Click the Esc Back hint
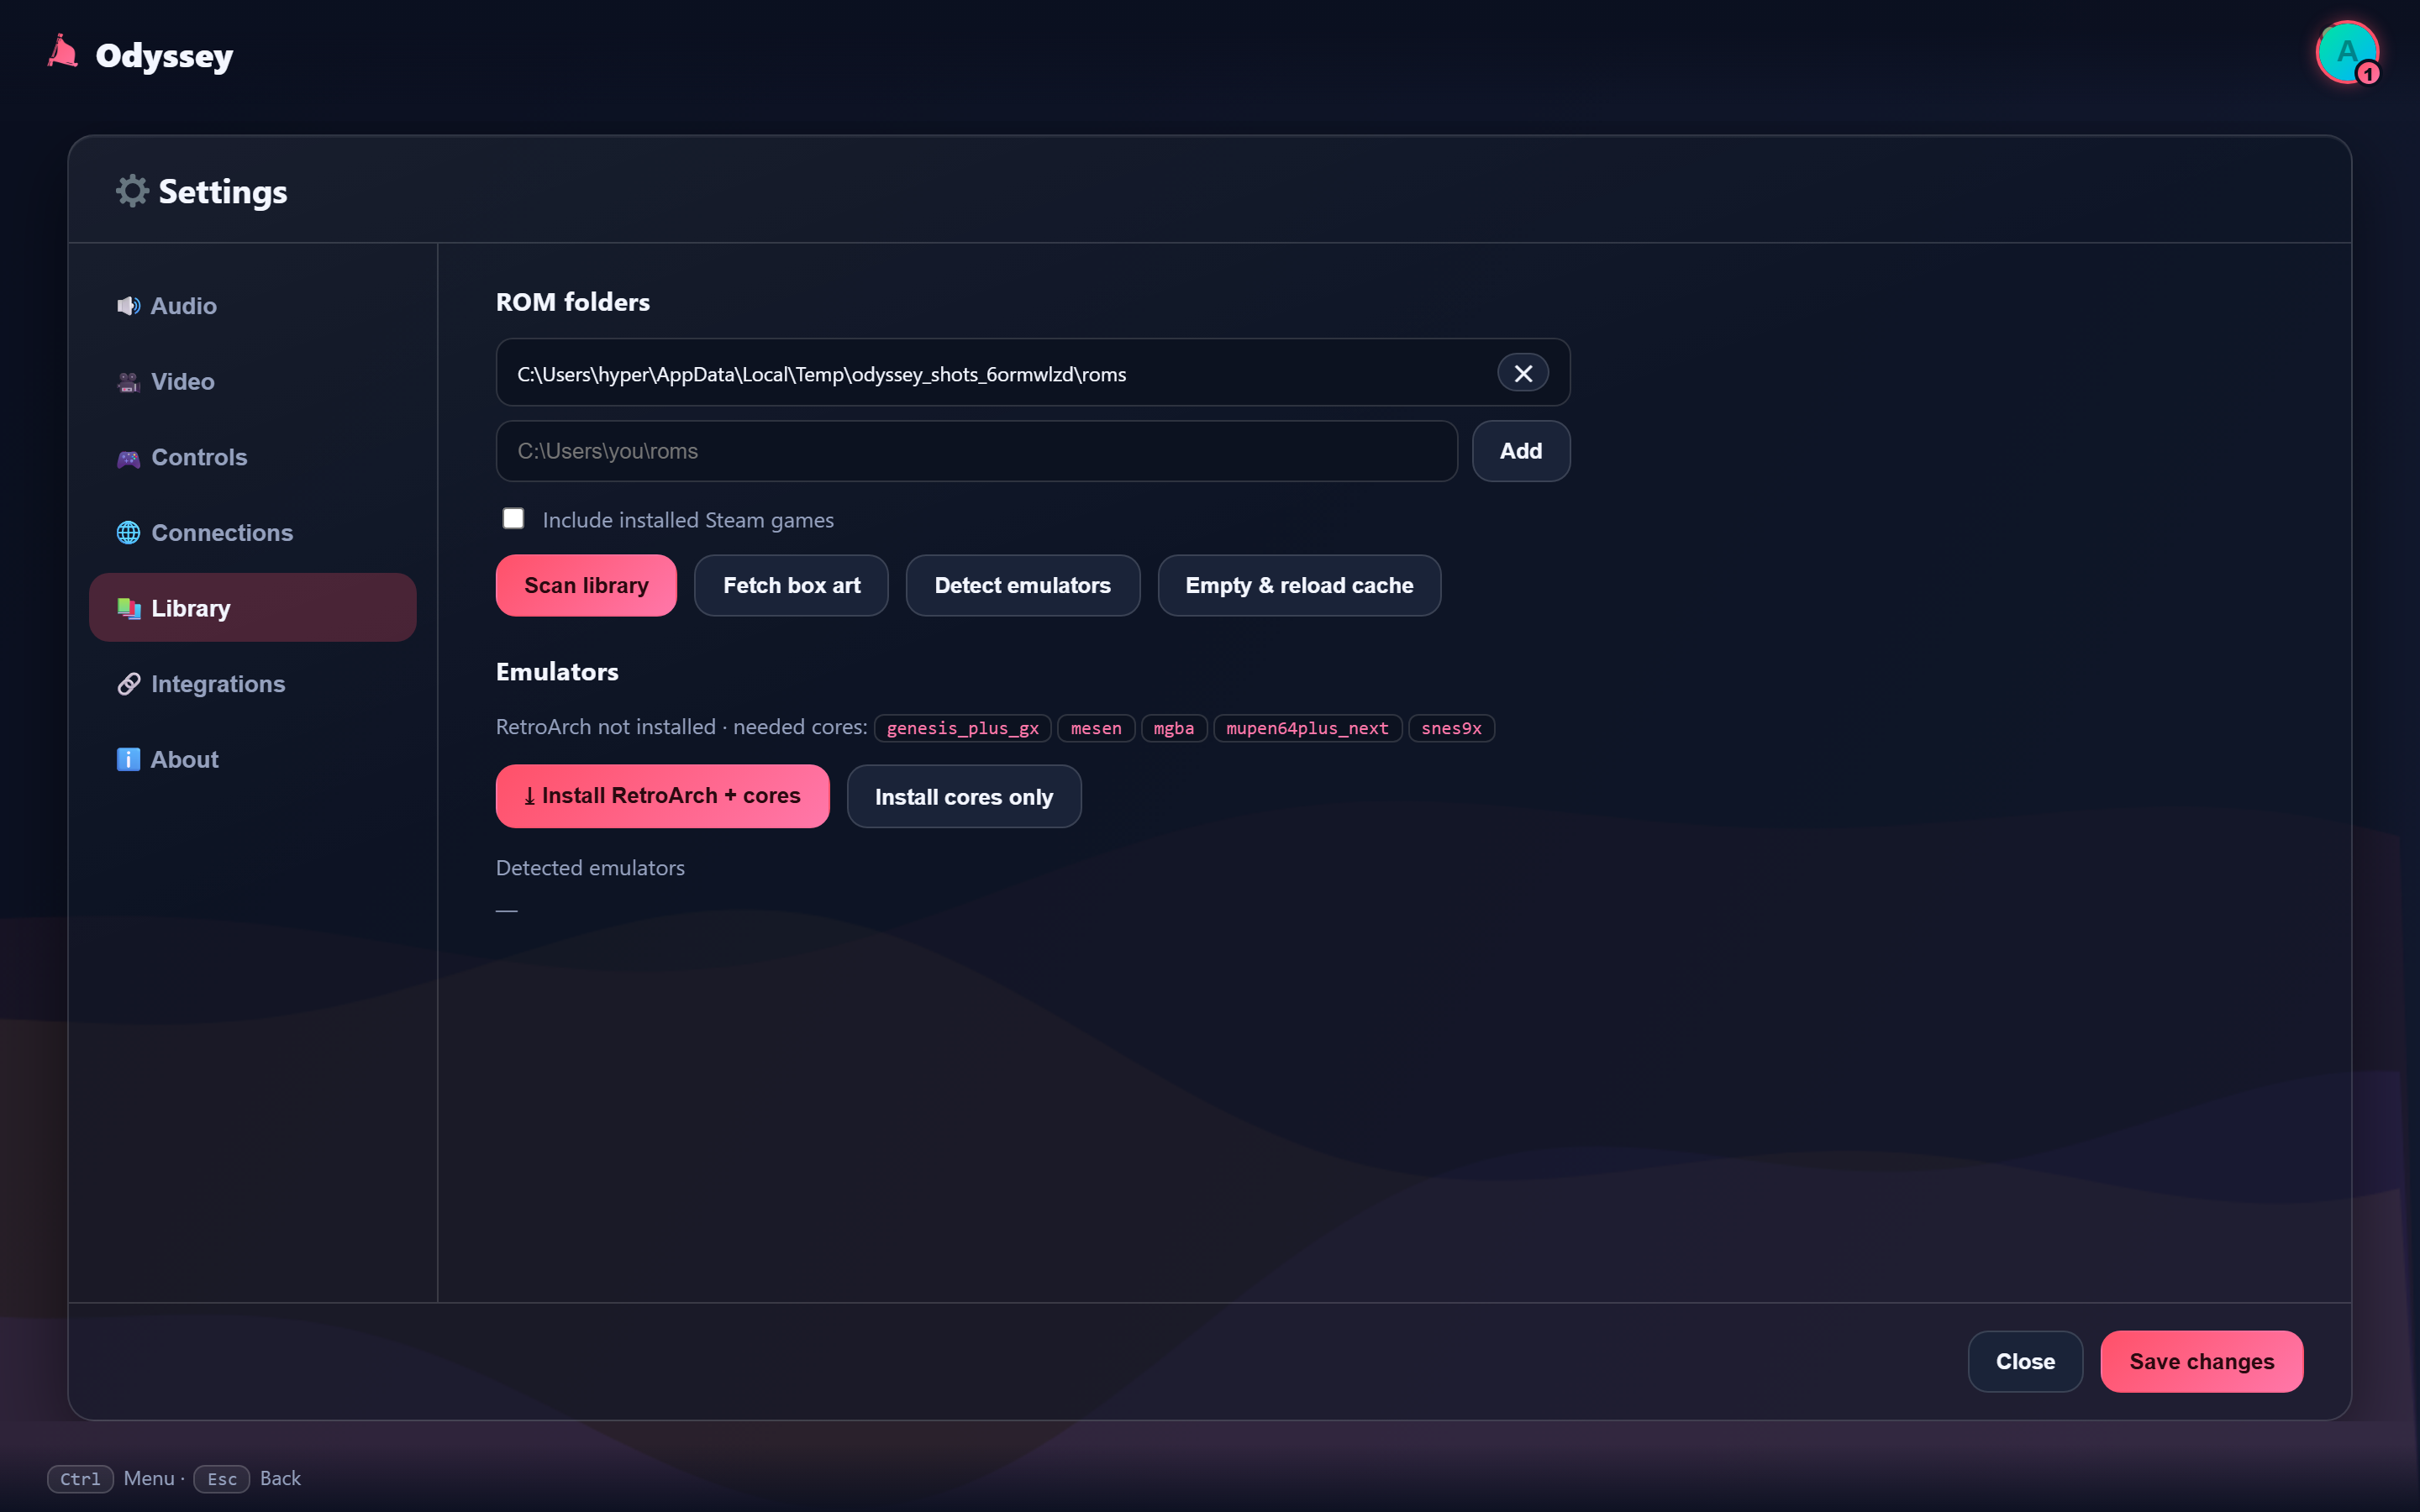Image resolution: width=2420 pixels, height=1512 pixels. [247, 1478]
